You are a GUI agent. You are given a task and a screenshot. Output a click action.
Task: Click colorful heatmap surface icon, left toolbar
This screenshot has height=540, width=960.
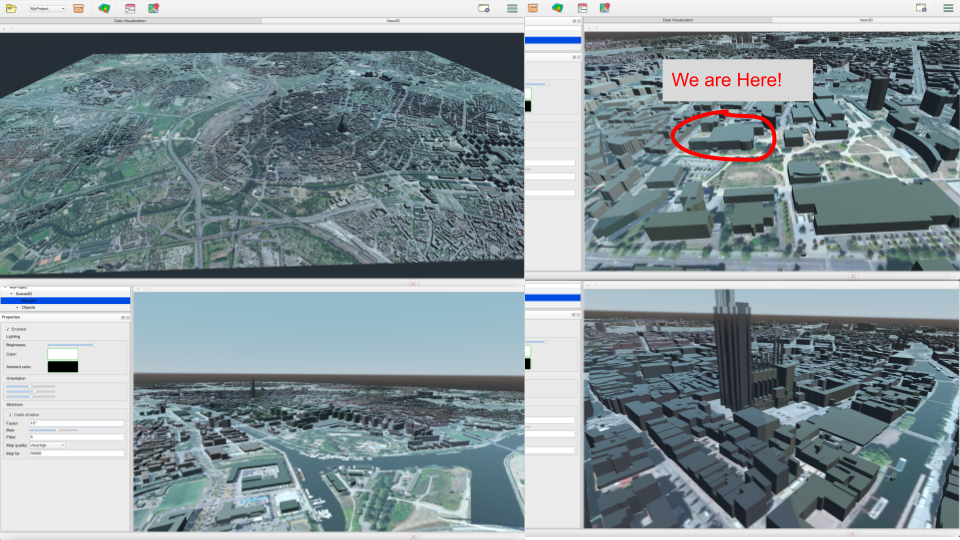pos(104,9)
